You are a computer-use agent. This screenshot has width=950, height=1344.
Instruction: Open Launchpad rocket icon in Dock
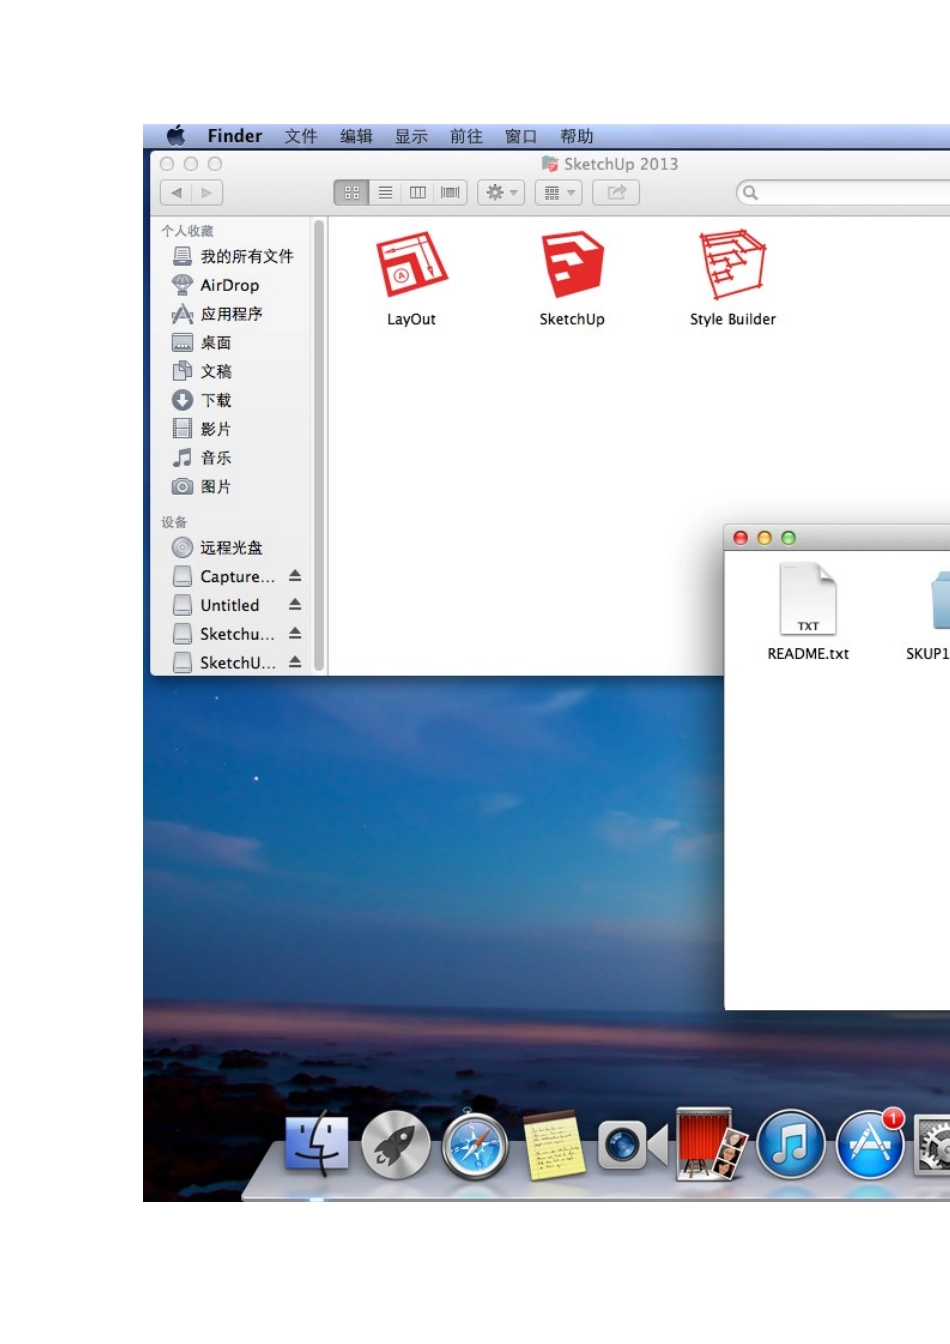coord(396,1146)
